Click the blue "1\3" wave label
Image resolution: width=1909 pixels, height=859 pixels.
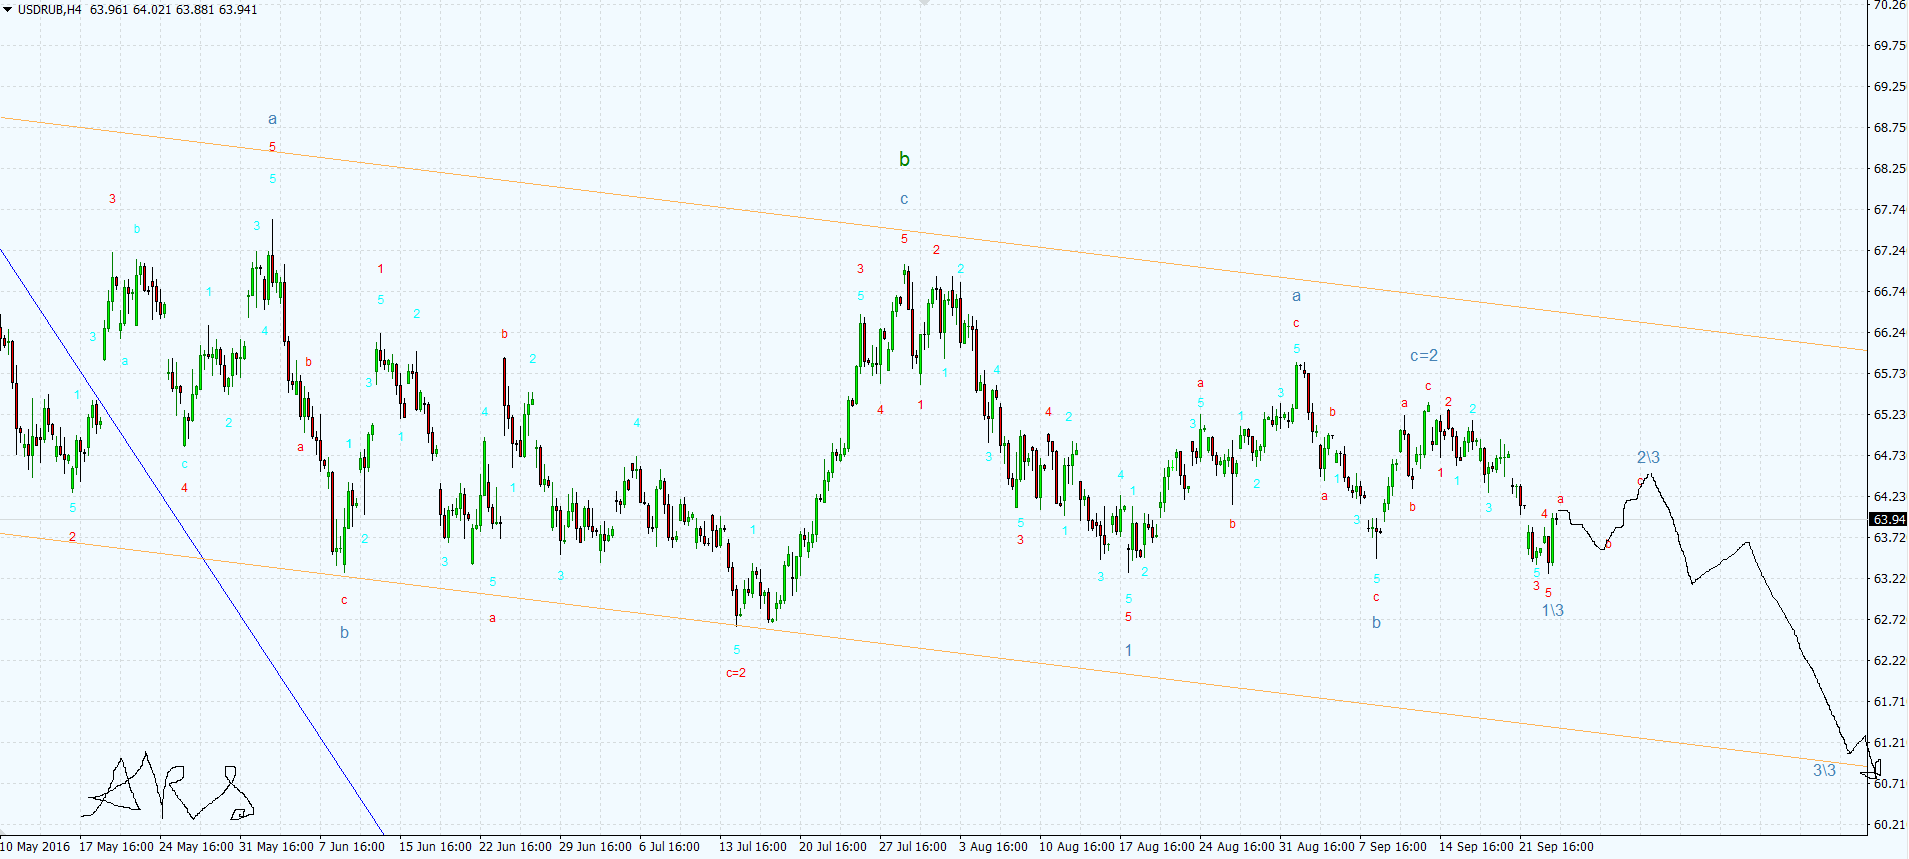pos(1552,610)
